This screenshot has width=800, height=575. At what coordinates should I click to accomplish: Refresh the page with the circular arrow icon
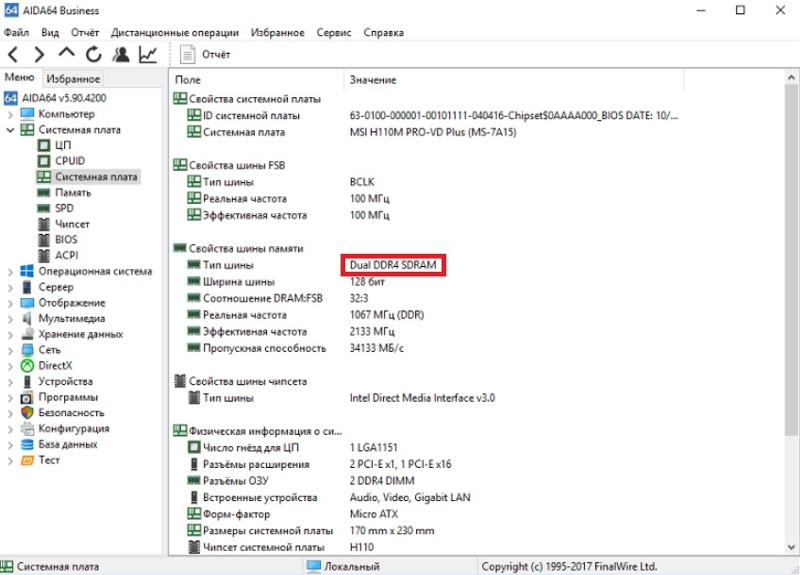pos(93,54)
